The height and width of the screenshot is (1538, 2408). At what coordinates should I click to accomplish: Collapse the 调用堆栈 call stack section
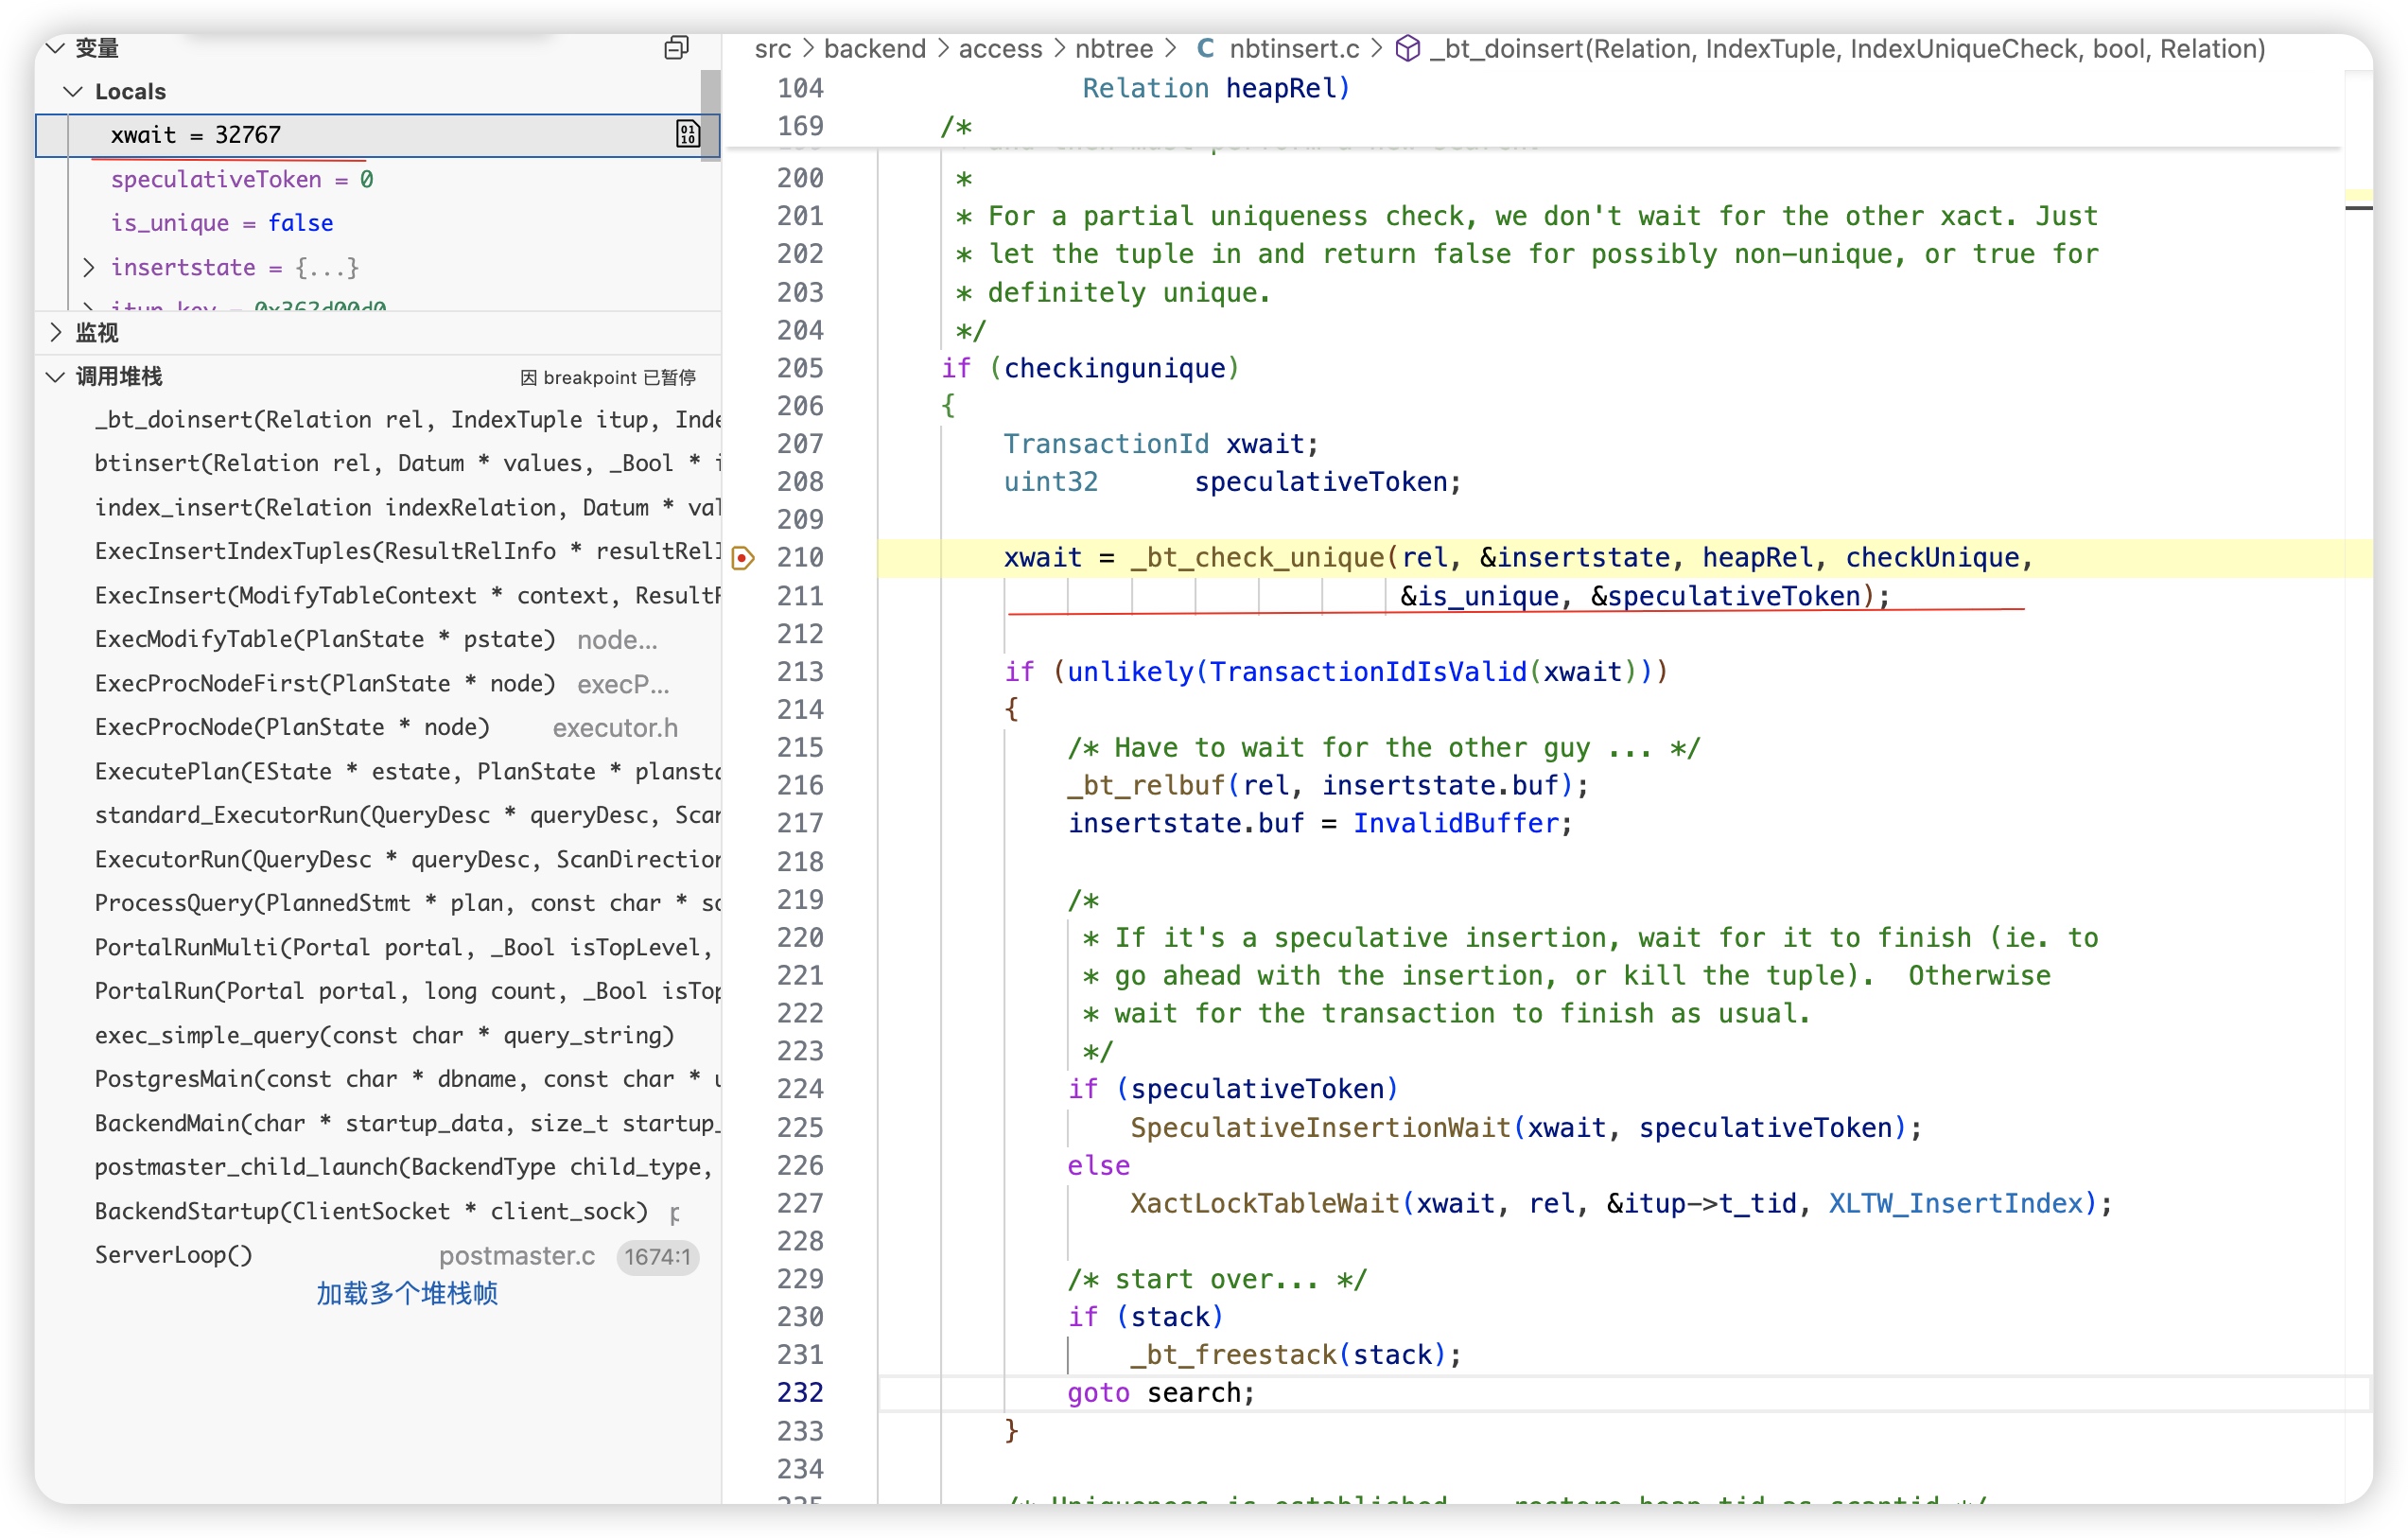tap(56, 377)
